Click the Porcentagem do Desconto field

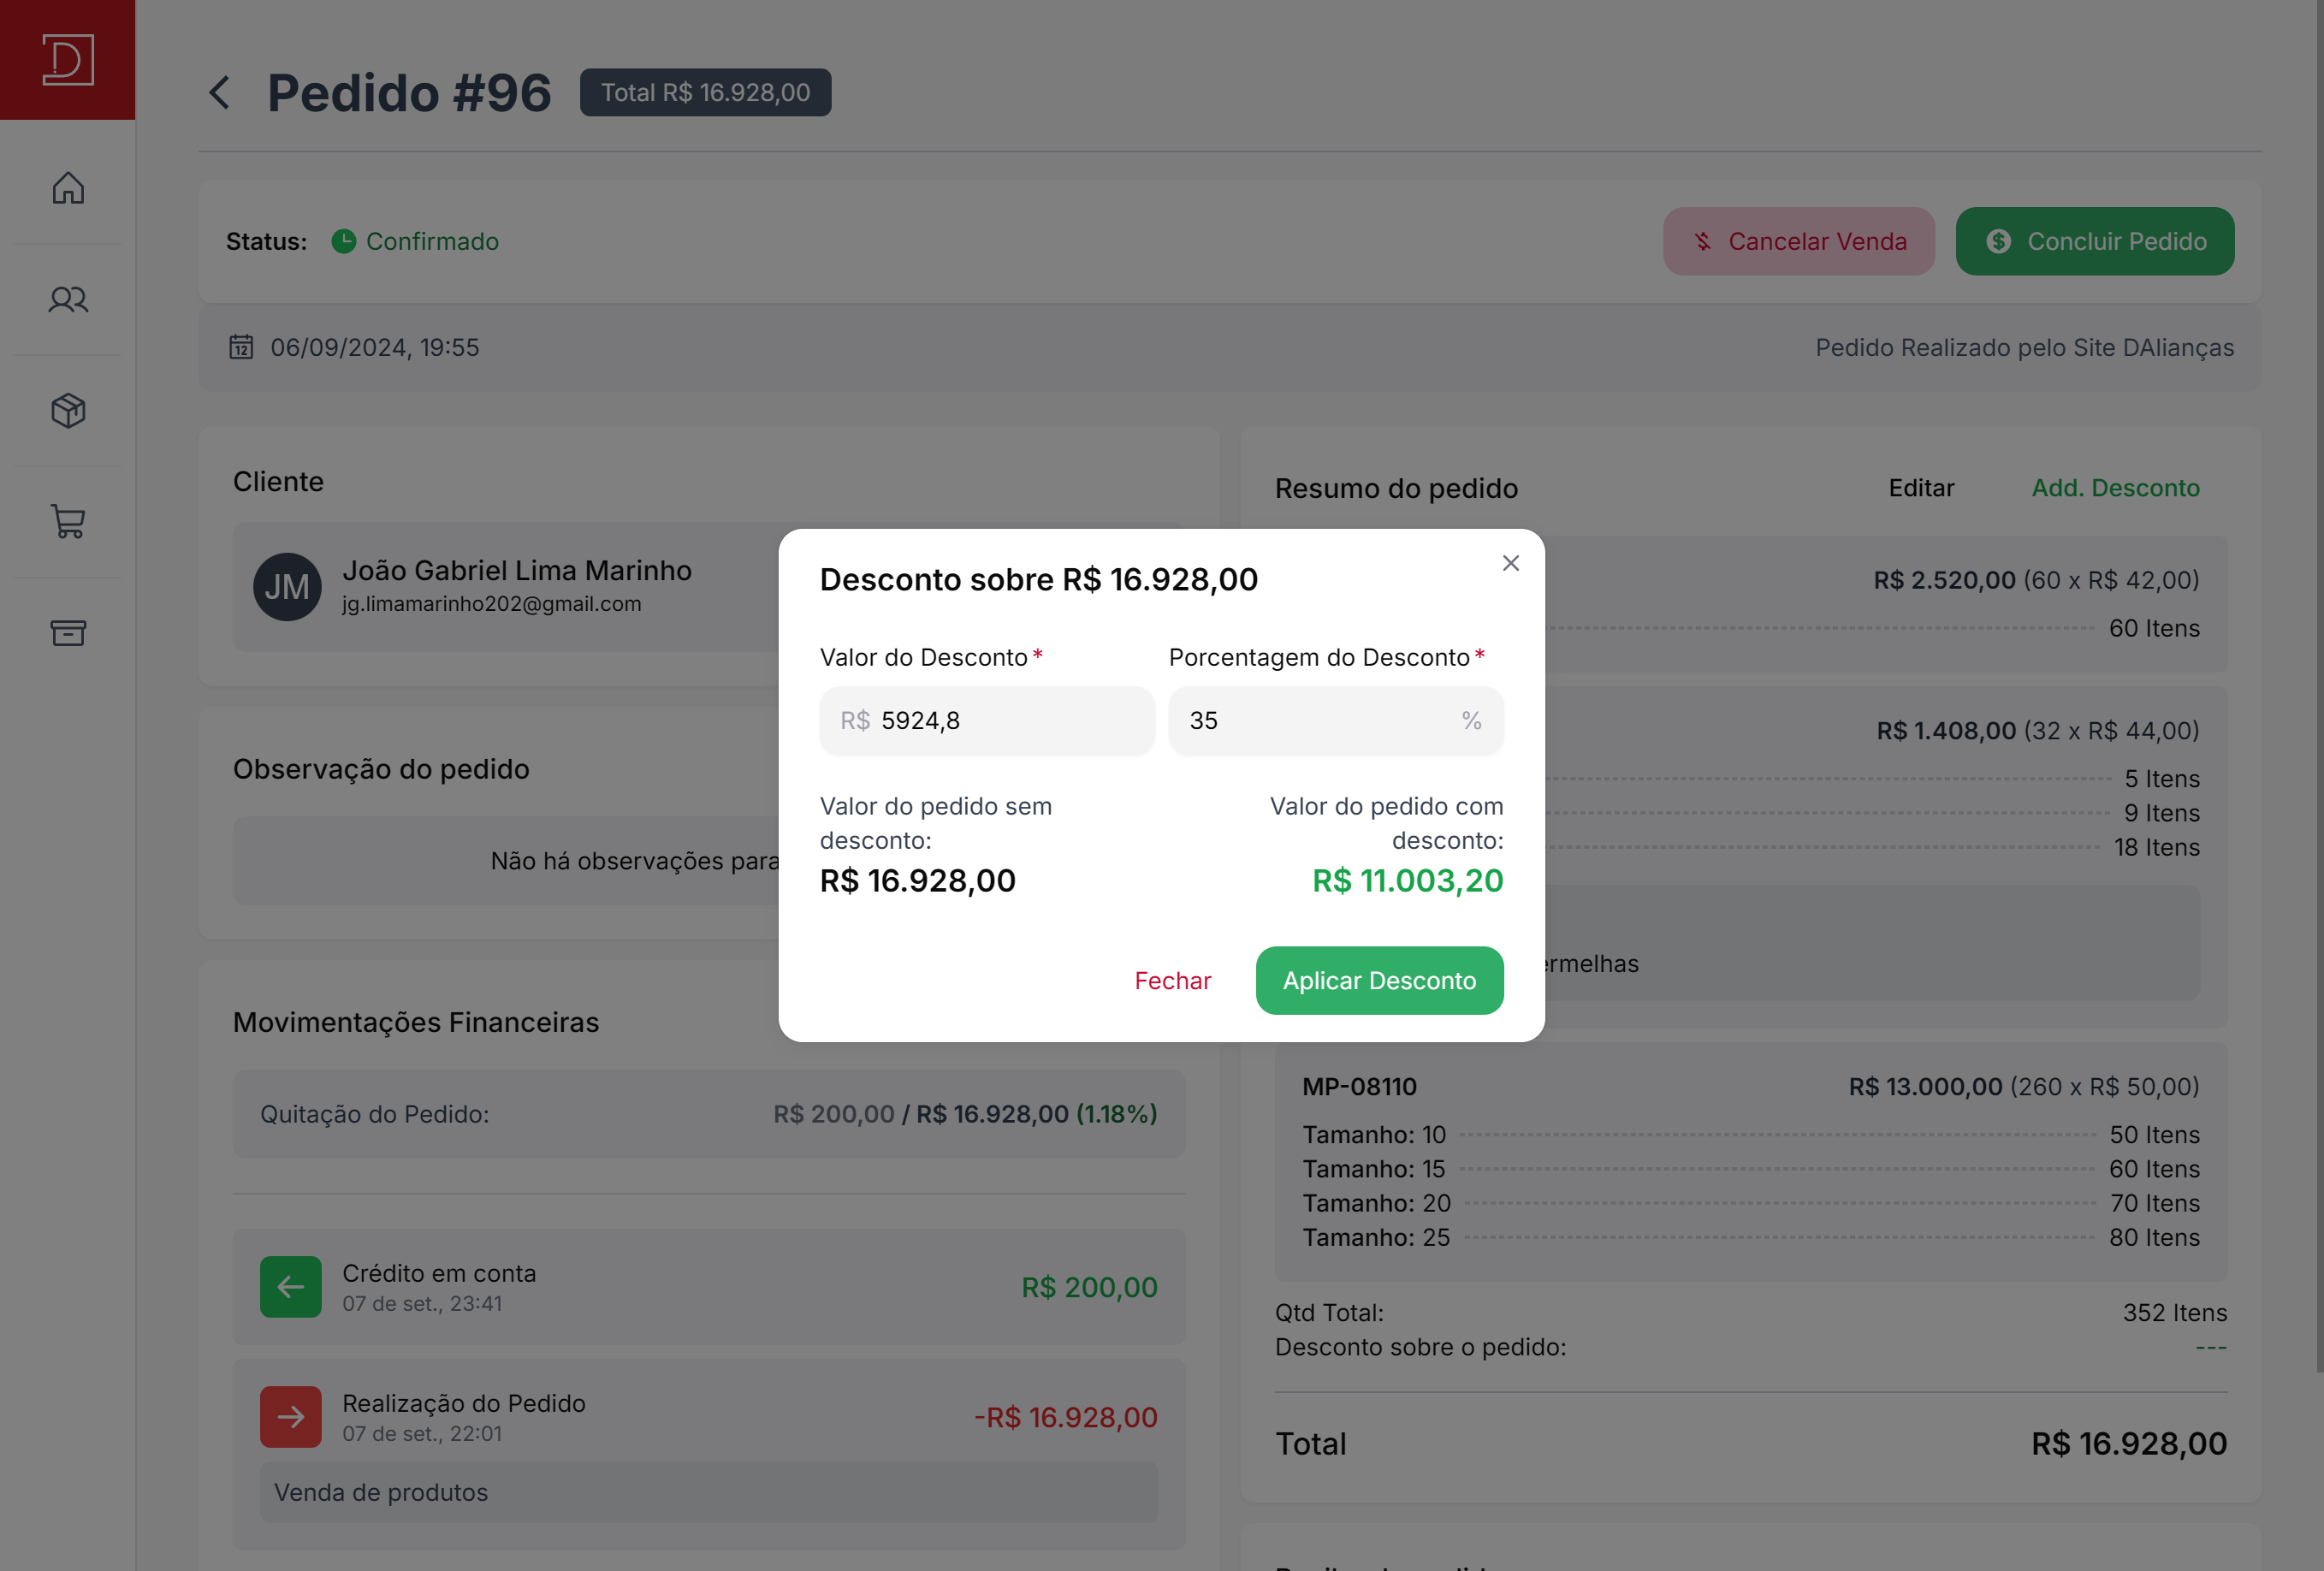[1336, 721]
